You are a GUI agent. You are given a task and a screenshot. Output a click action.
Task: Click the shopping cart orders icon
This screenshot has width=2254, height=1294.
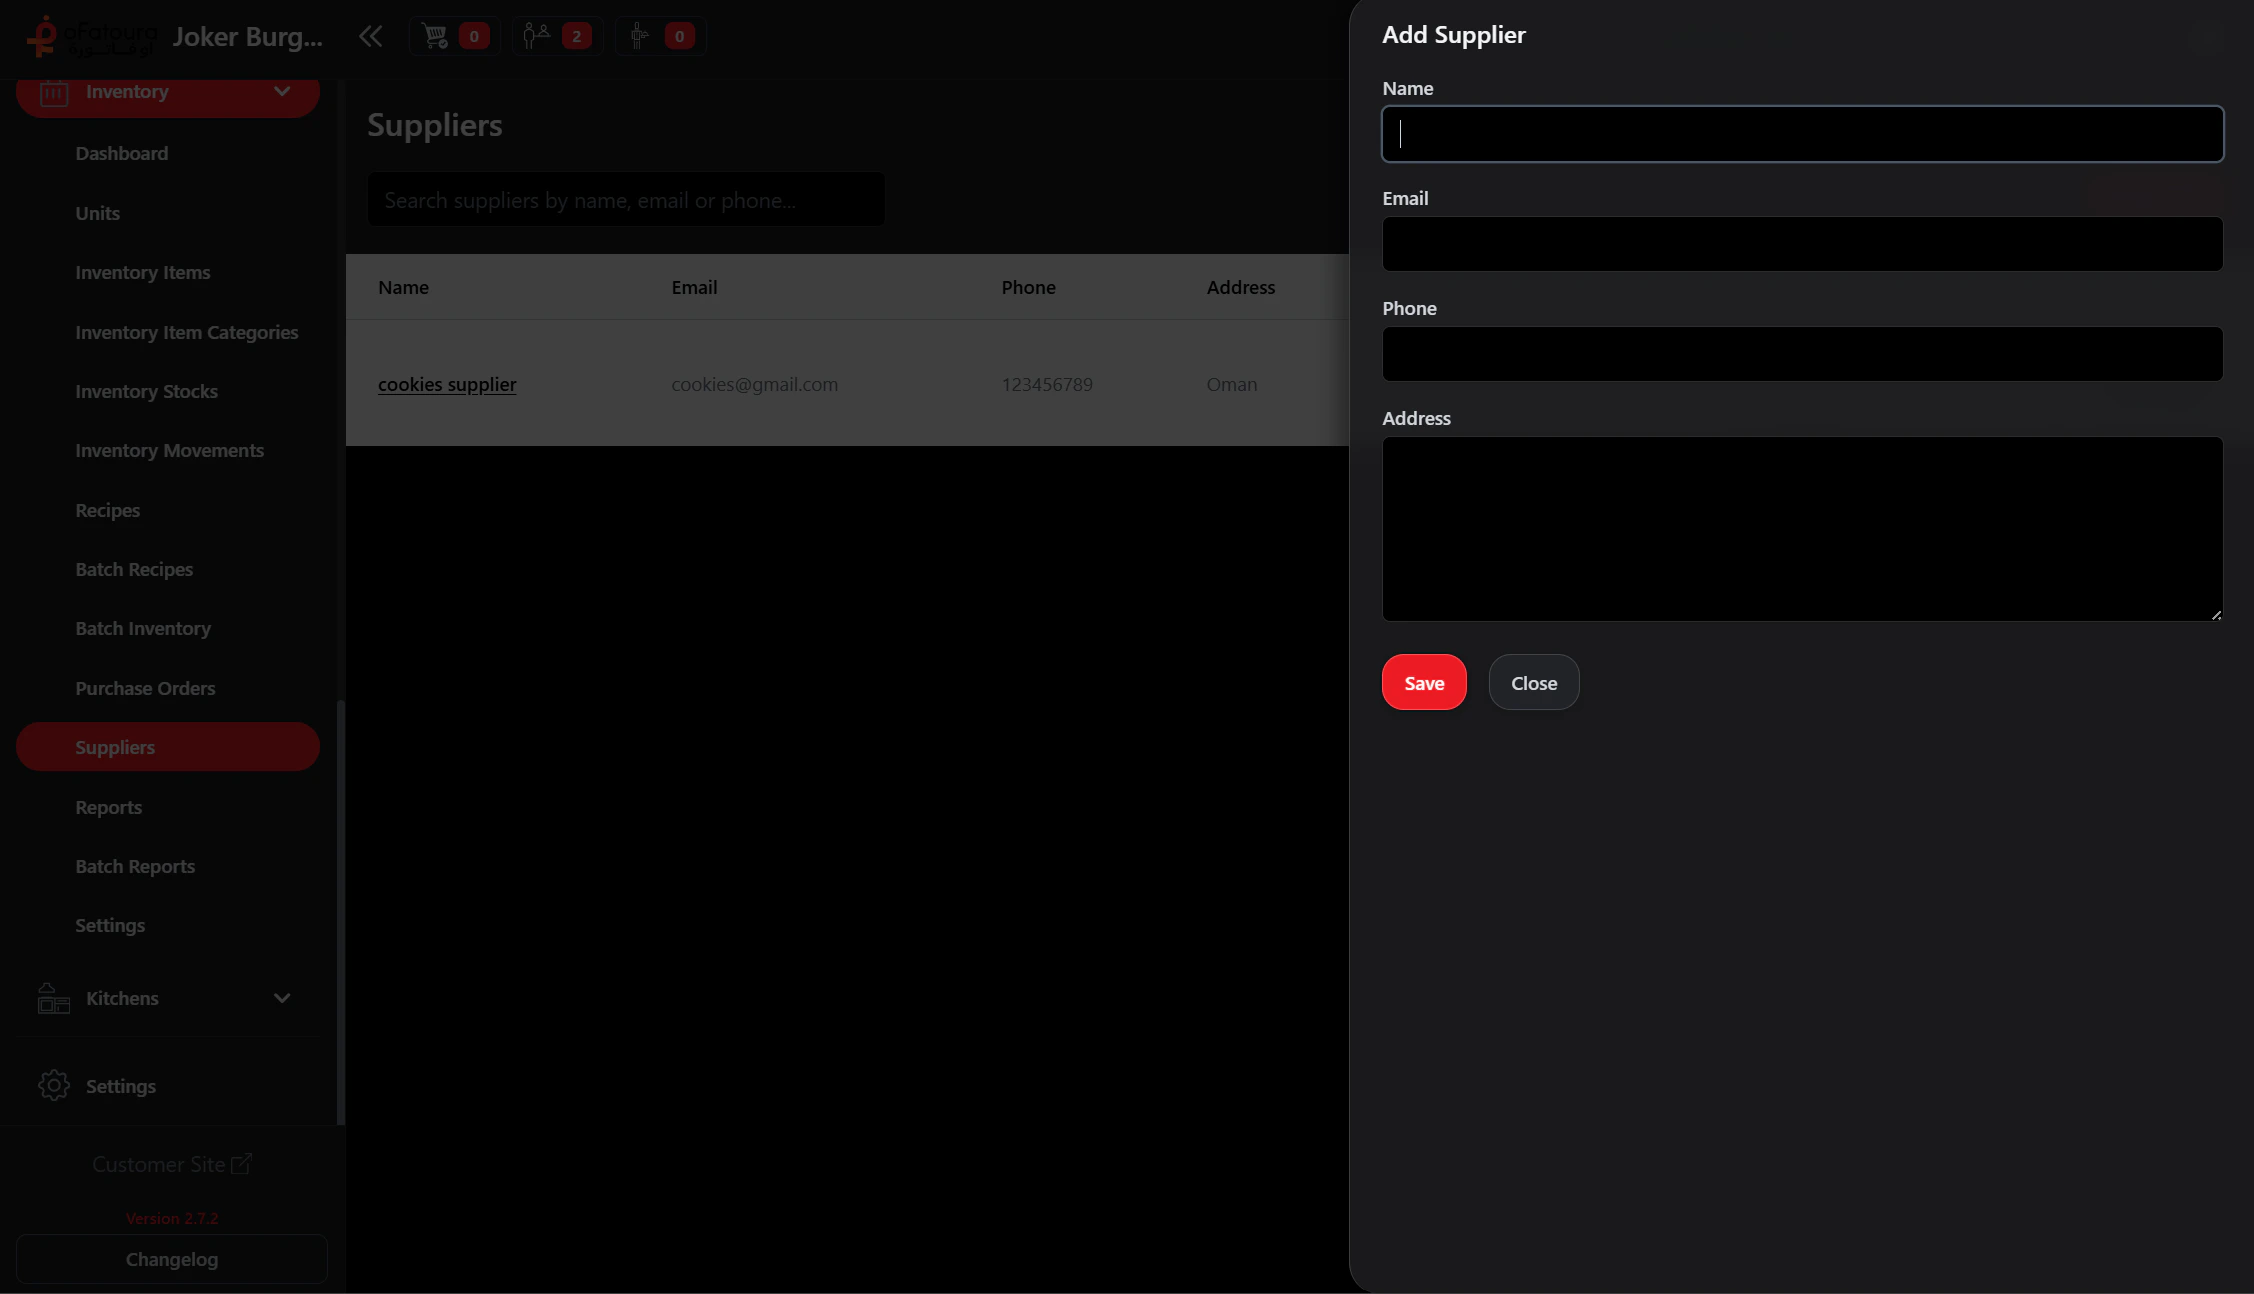(436, 36)
